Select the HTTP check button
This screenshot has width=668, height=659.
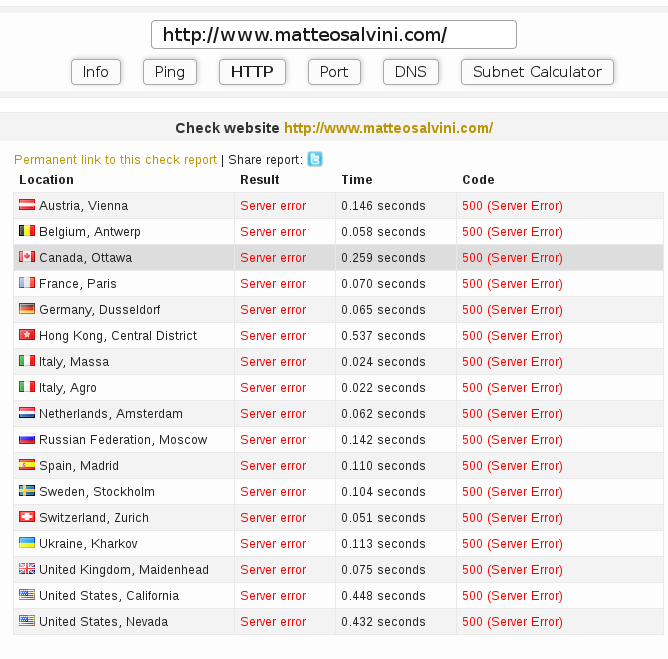[x=252, y=72]
